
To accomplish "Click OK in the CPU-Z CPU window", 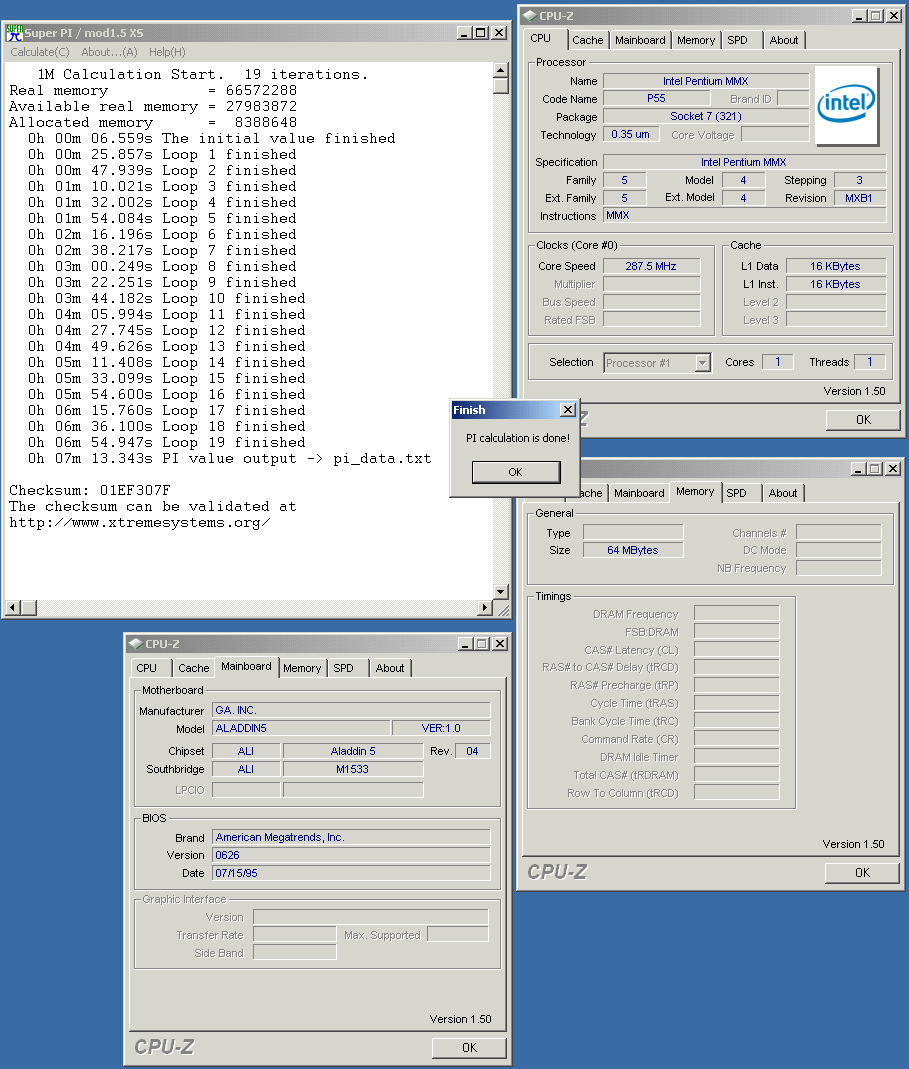I will coord(863,420).
